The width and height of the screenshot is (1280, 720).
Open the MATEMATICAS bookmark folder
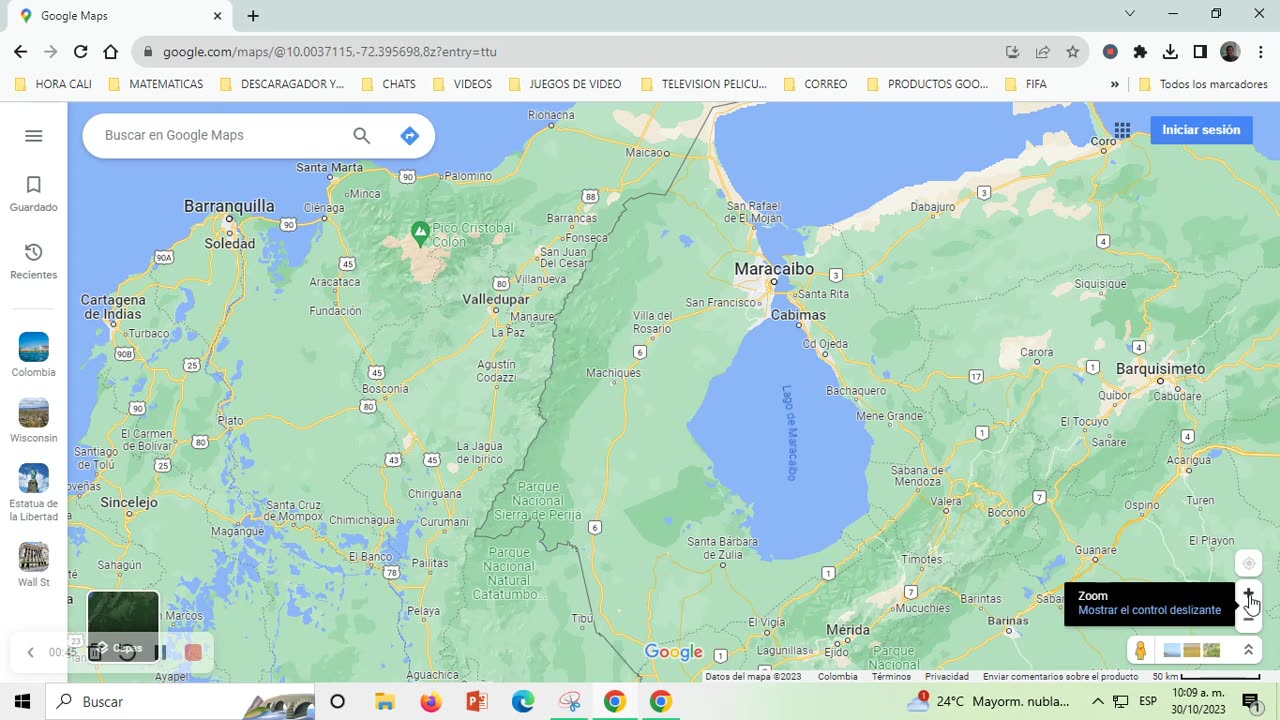(x=155, y=84)
